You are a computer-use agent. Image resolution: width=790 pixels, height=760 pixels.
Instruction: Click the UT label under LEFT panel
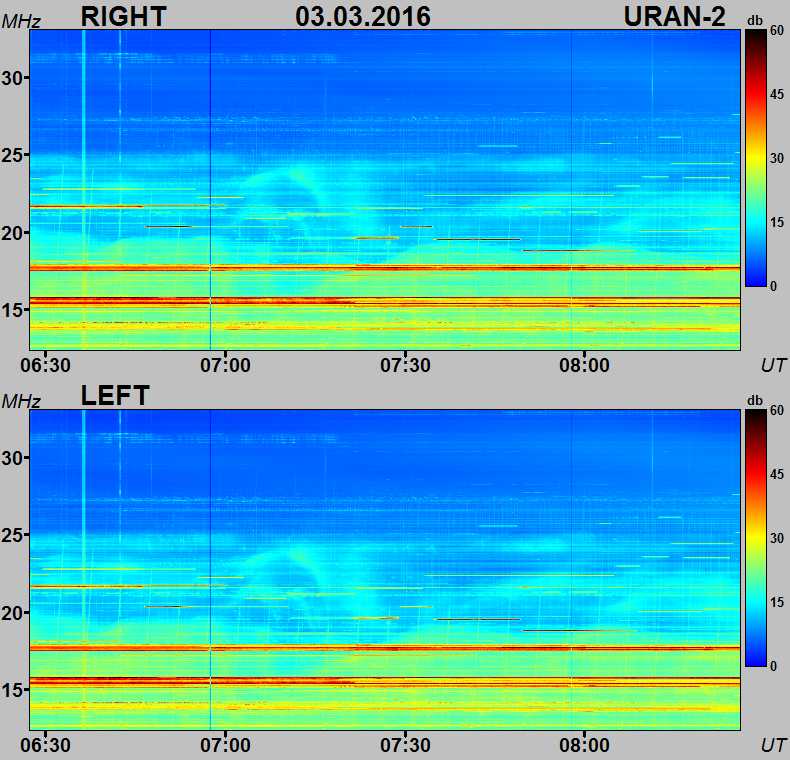[x=773, y=745]
